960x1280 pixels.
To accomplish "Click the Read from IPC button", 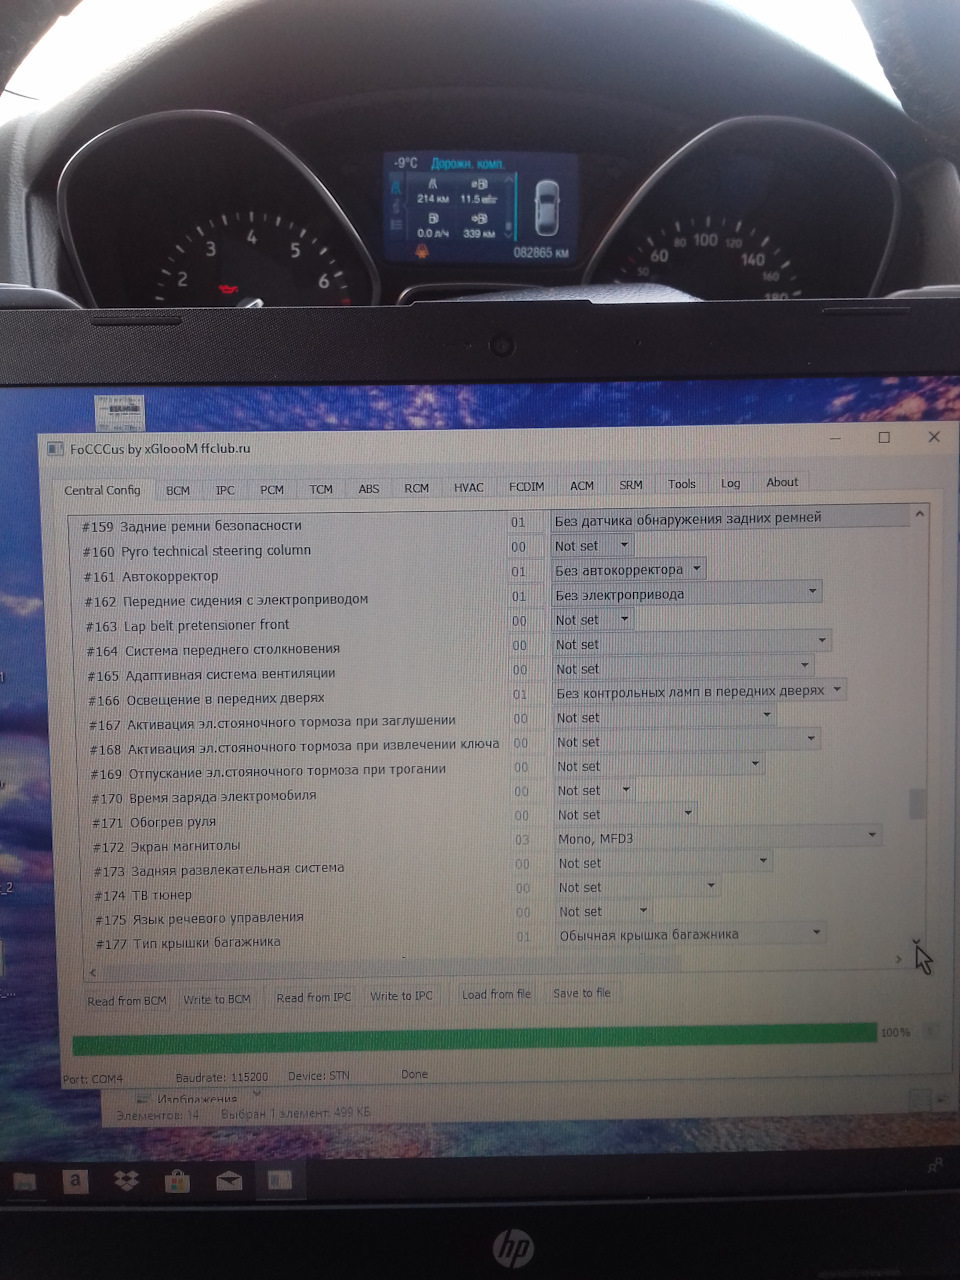I will 314,997.
